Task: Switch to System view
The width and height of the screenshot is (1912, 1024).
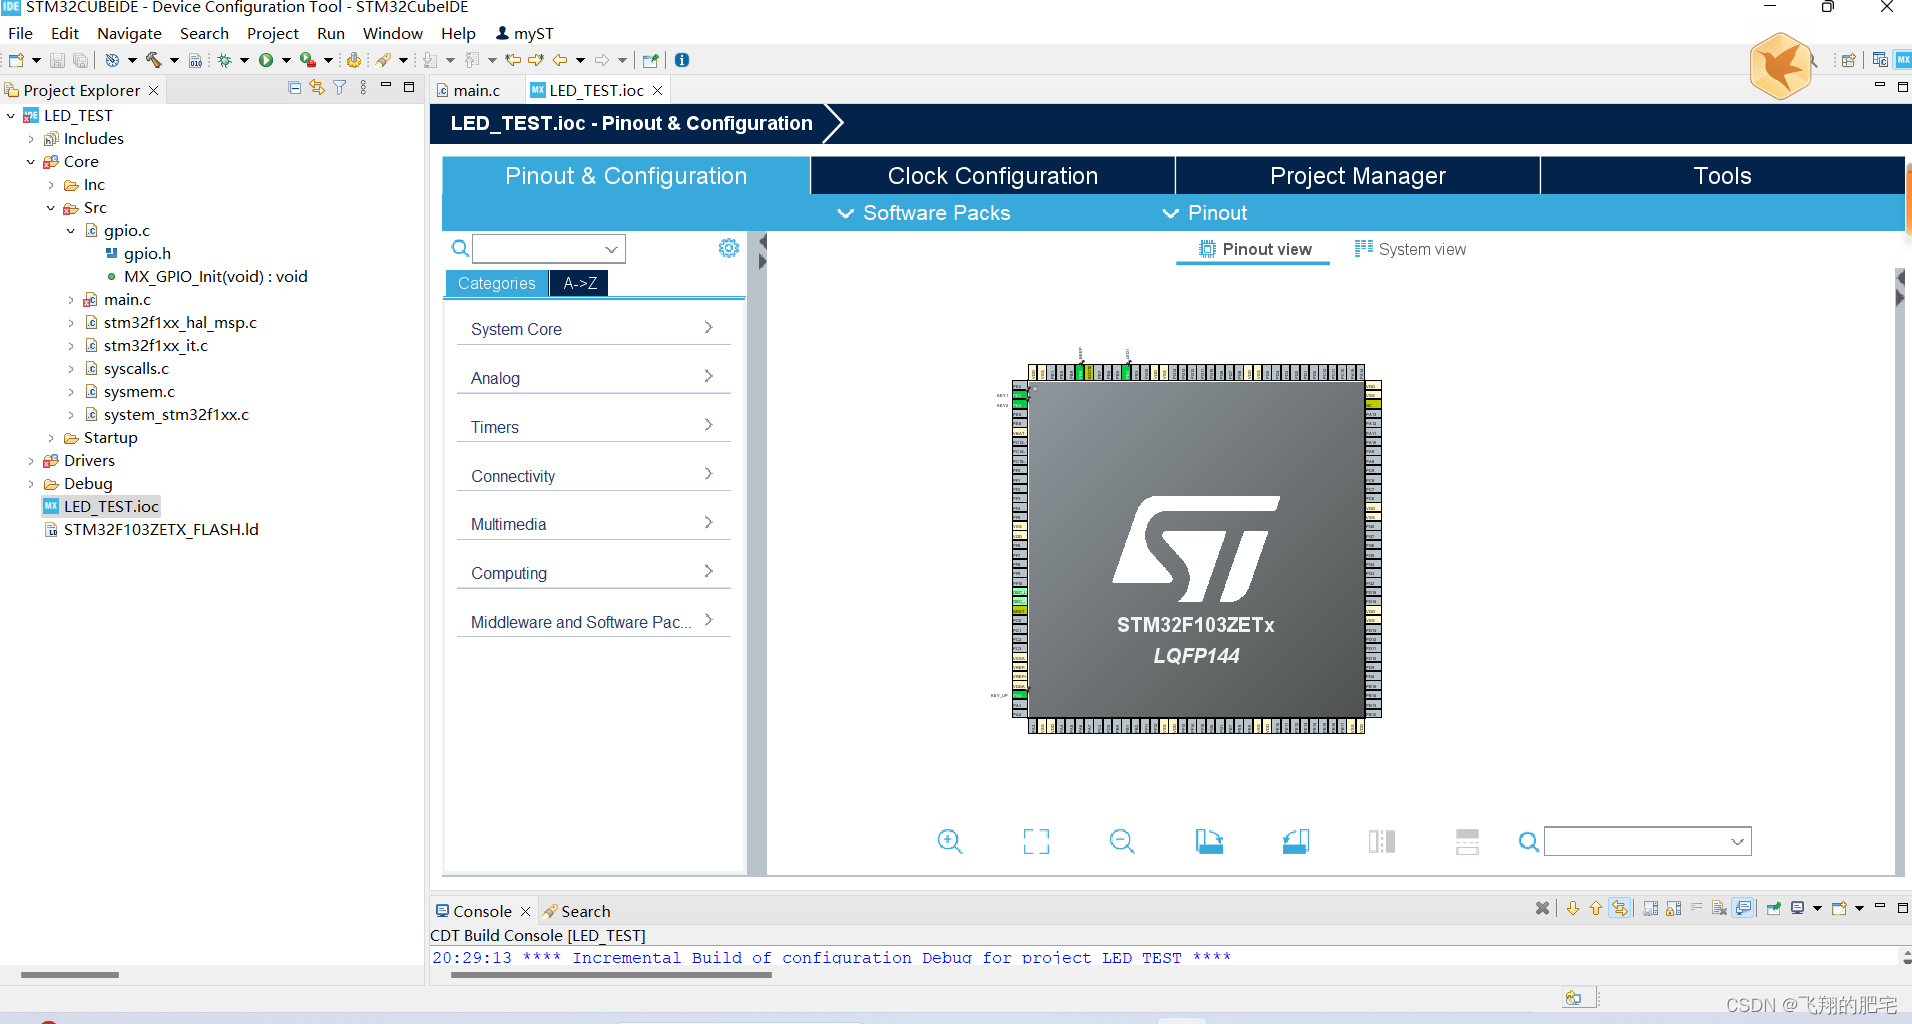Action: click(x=1410, y=249)
